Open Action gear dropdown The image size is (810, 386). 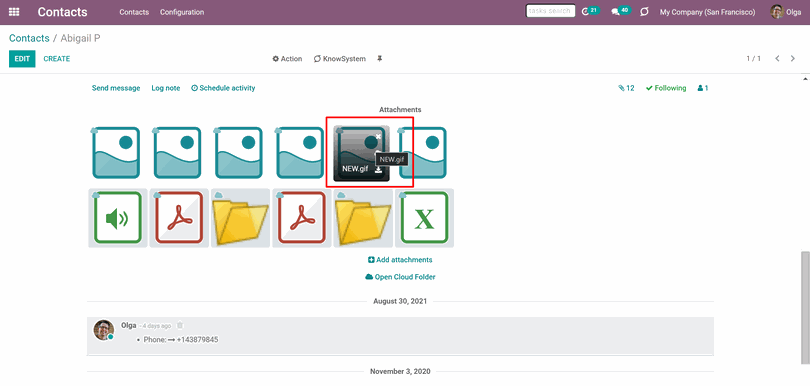(x=287, y=59)
